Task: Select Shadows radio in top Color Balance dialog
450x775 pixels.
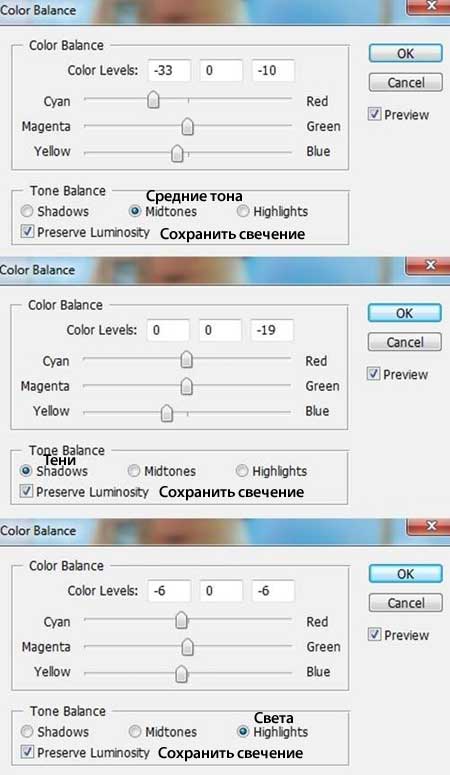Action: click(x=27, y=212)
